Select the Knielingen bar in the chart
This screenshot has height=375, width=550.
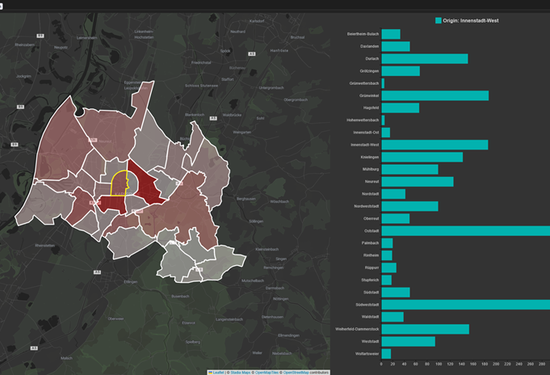tap(422, 157)
